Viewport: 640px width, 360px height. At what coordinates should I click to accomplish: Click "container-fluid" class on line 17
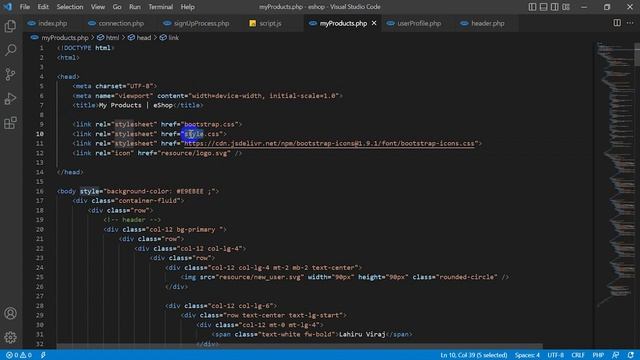pyautogui.click(x=149, y=200)
